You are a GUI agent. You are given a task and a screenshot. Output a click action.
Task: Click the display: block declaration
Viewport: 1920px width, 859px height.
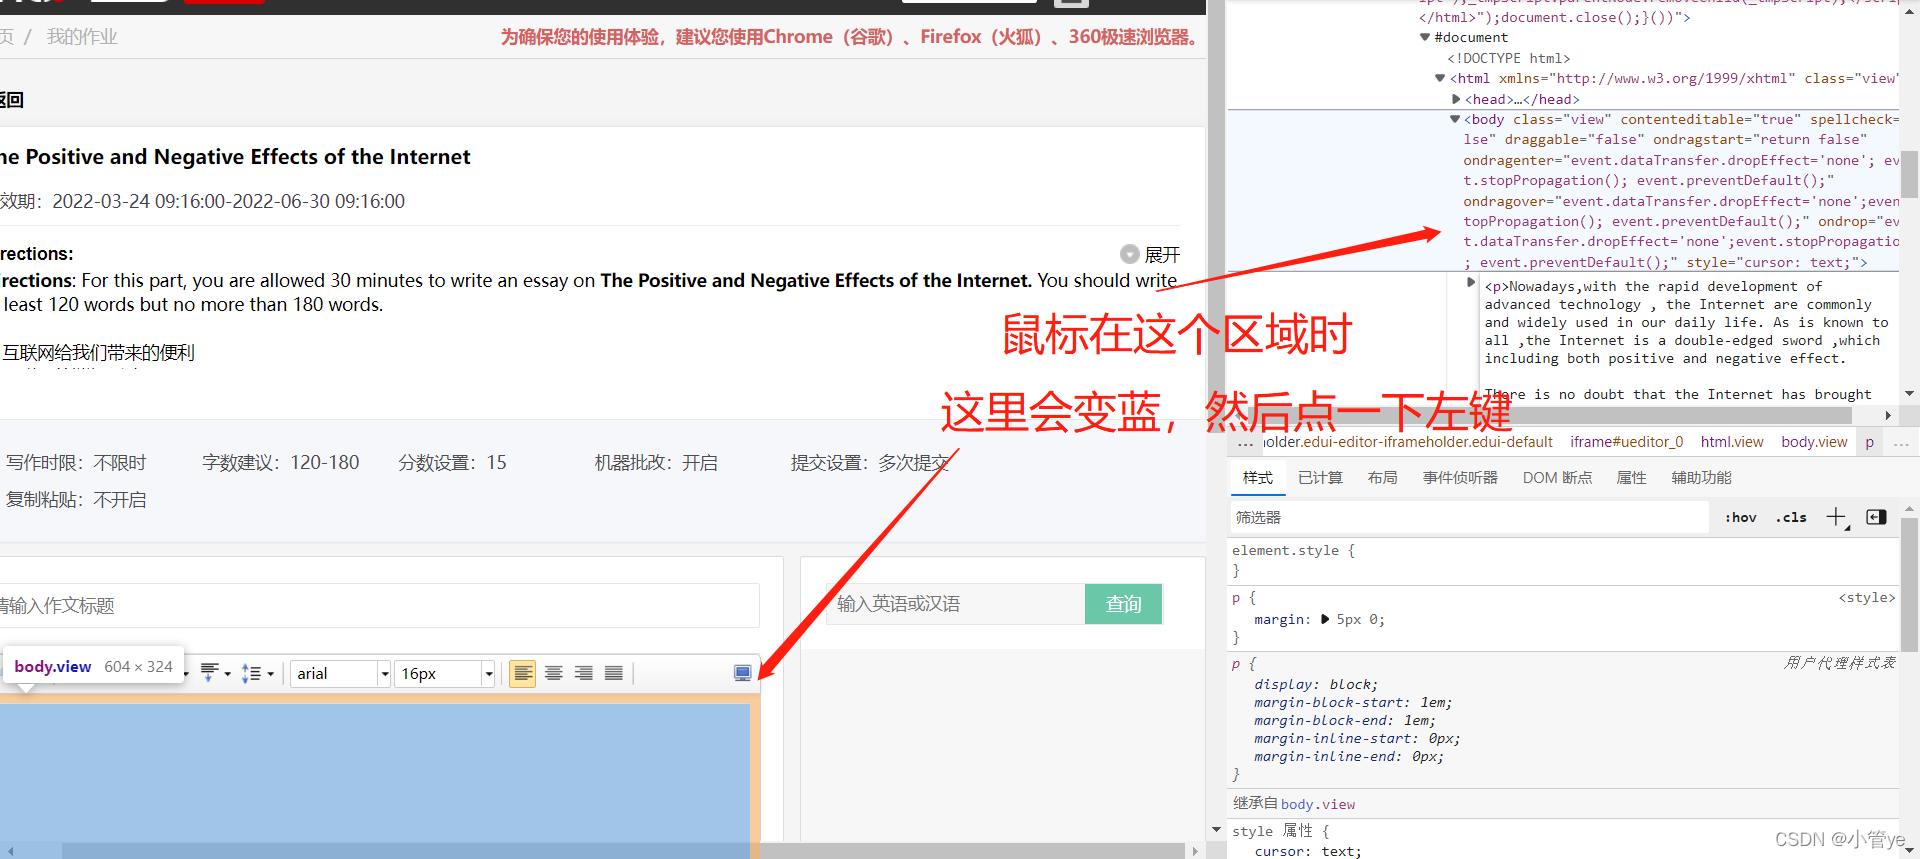1316,684
